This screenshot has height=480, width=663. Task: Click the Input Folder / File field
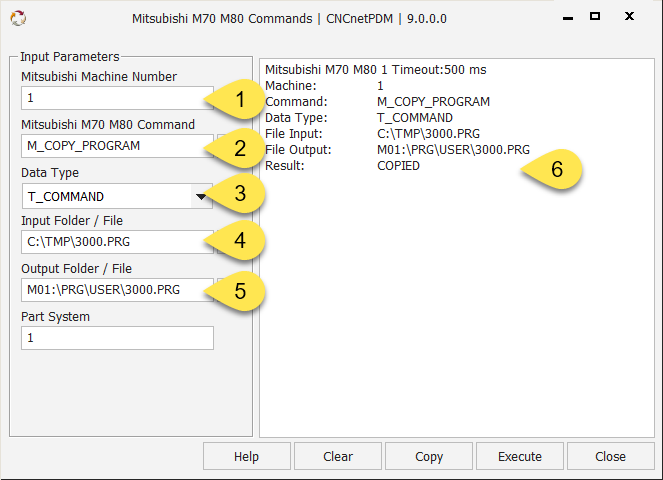point(117,242)
